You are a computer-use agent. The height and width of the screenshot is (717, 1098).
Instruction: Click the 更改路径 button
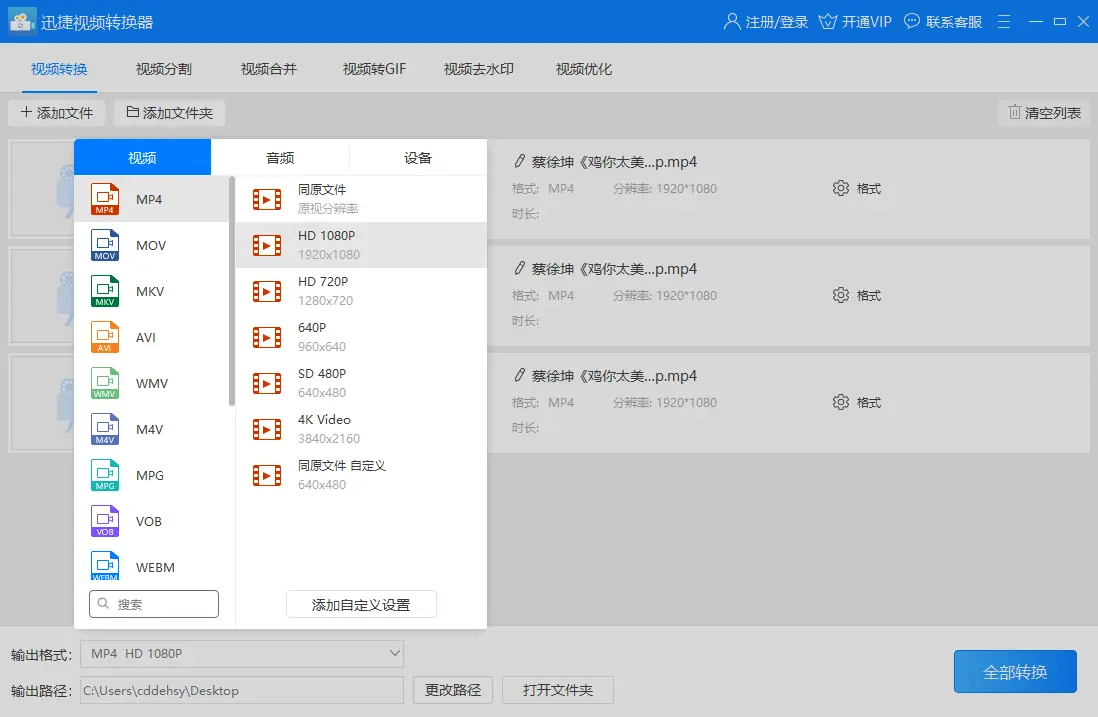pos(453,690)
